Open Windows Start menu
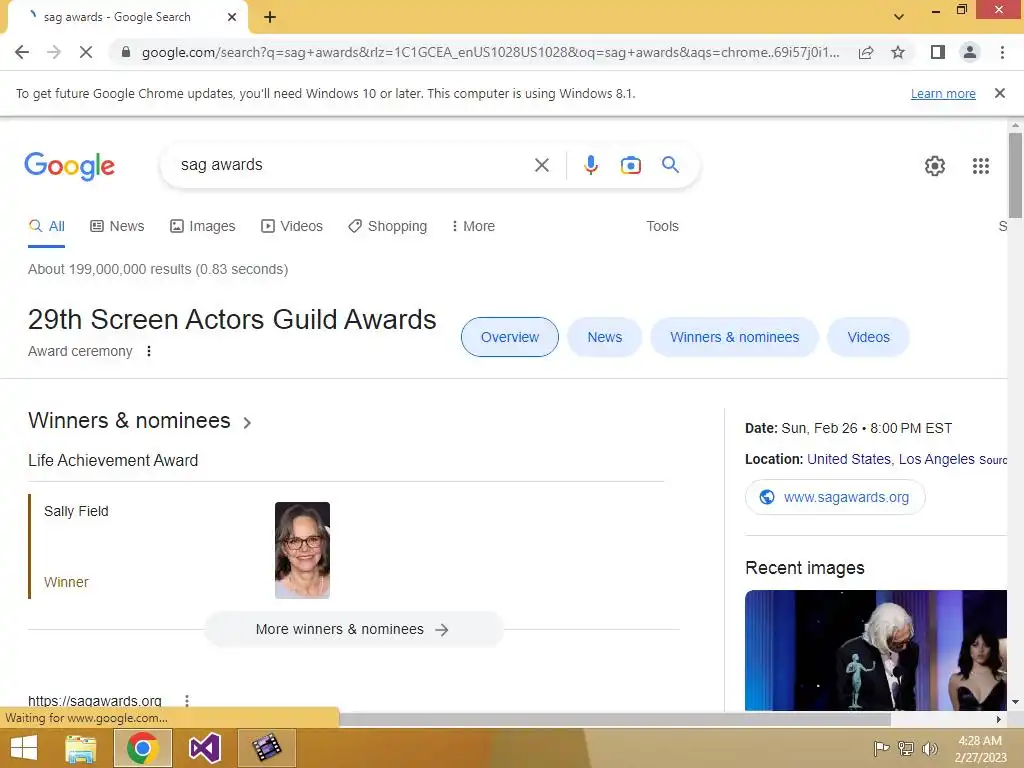 24,748
